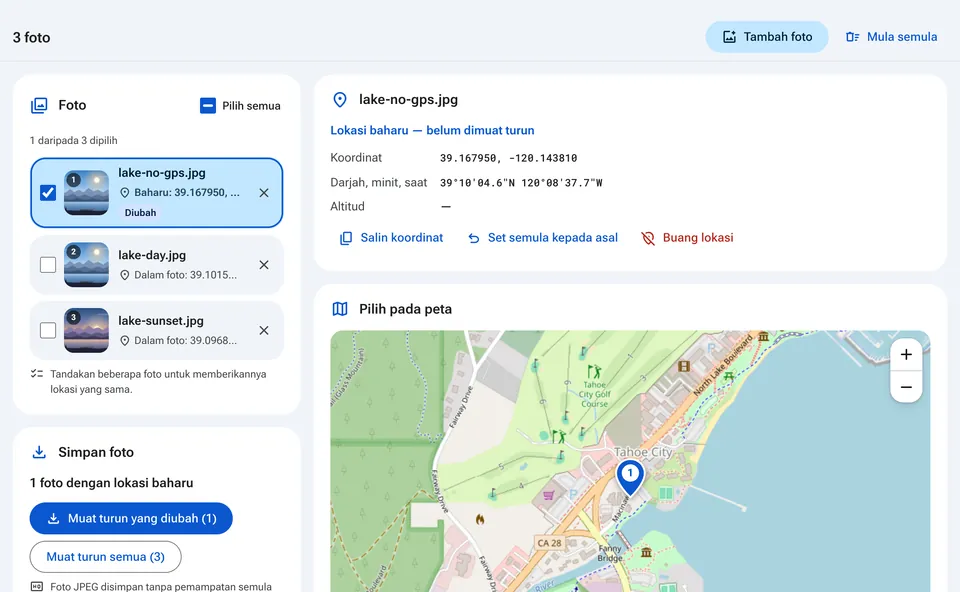
Task: Click the photos icon beside Foto heading
Action: pos(39,105)
